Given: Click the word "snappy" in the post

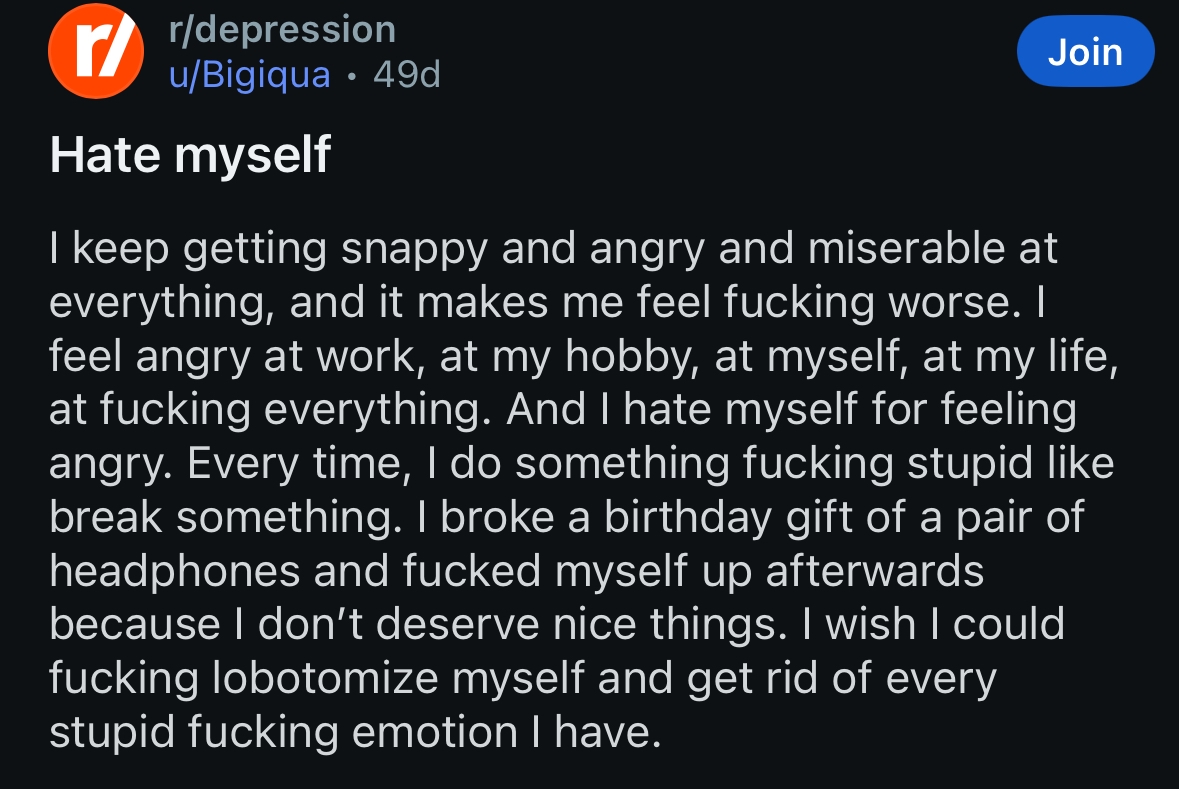Looking at the screenshot, I should point(414,249).
